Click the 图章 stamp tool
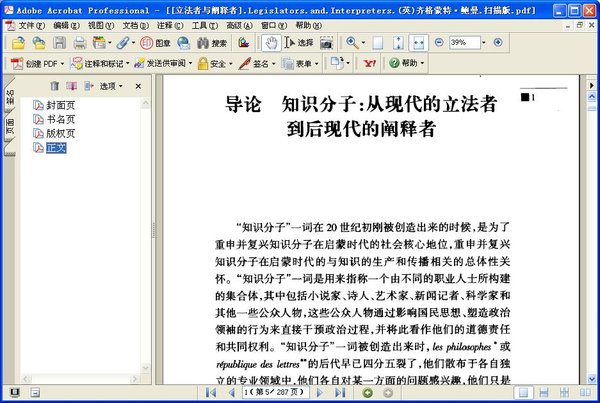The width and height of the screenshot is (600, 403). (x=155, y=43)
